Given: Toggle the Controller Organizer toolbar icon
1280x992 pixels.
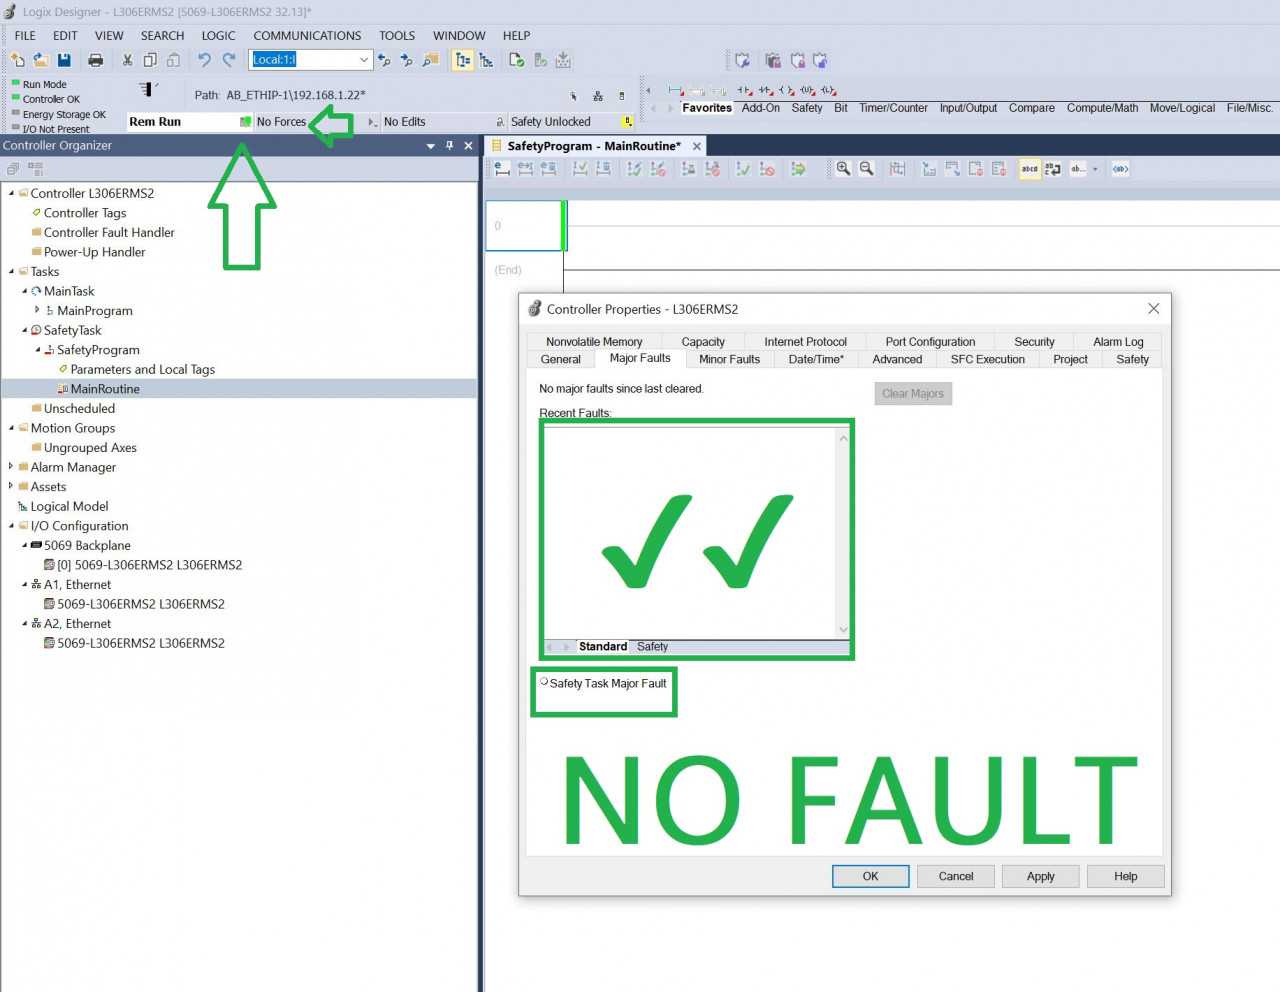Looking at the screenshot, I should tap(463, 60).
